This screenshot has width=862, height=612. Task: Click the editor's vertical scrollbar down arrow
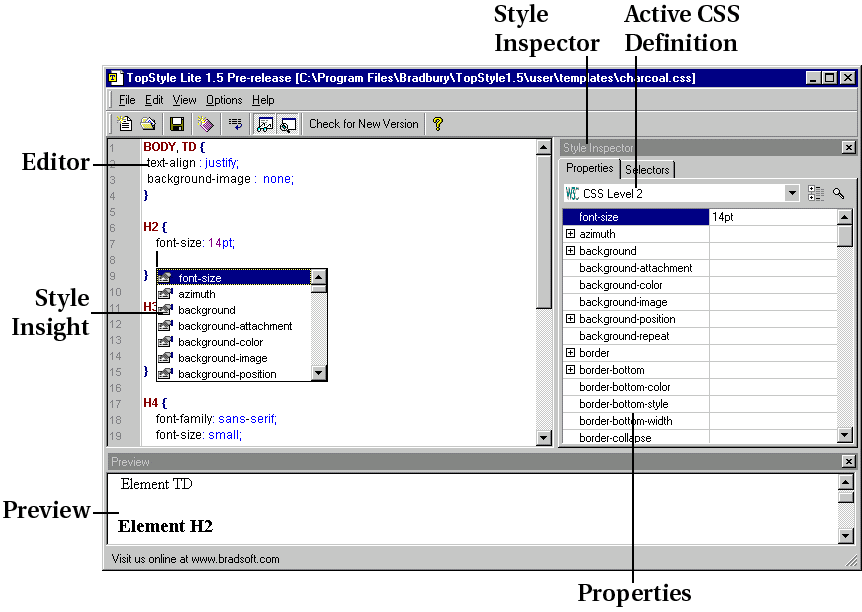pyautogui.click(x=544, y=437)
